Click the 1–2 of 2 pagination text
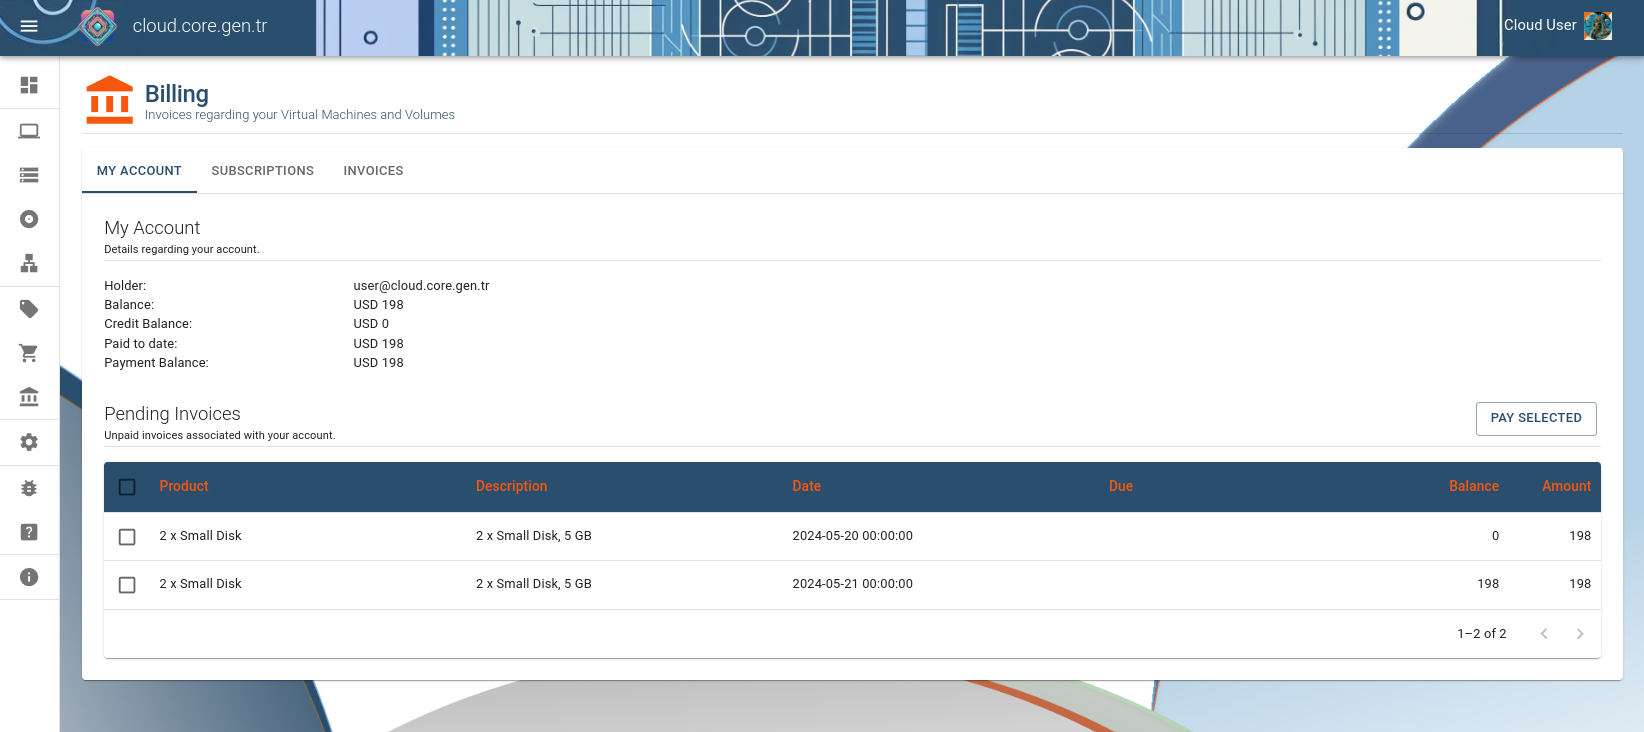This screenshot has height=732, width=1644. 1482,634
